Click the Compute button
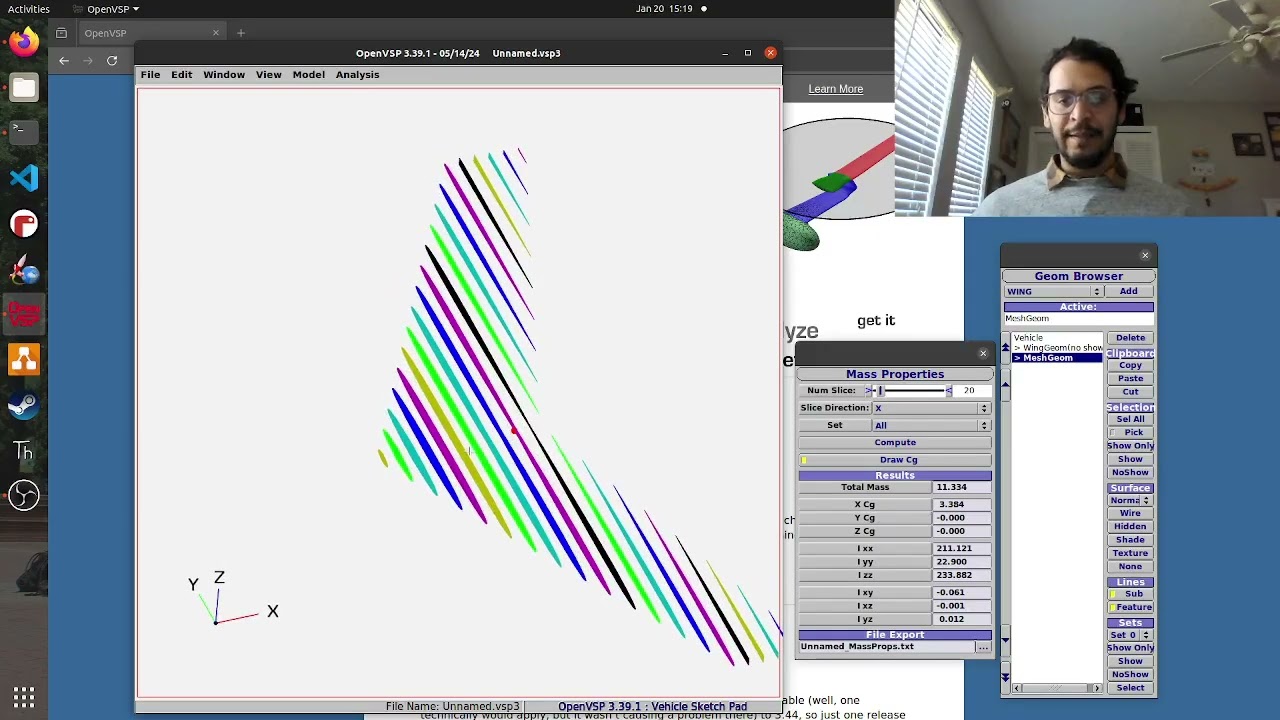 pyautogui.click(x=895, y=442)
